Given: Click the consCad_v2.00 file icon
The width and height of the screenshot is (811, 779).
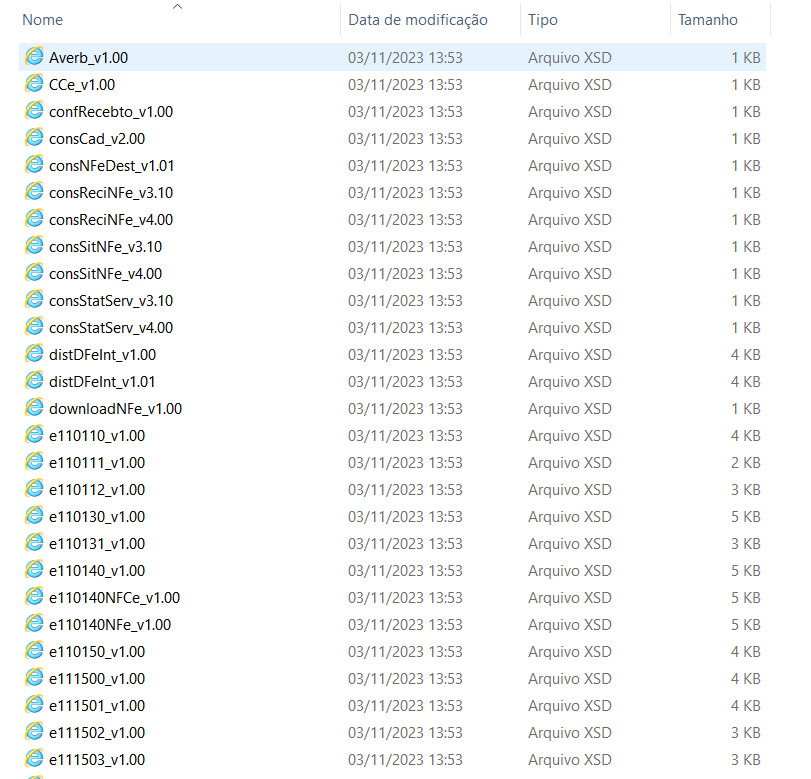Looking at the screenshot, I should [x=34, y=137].
